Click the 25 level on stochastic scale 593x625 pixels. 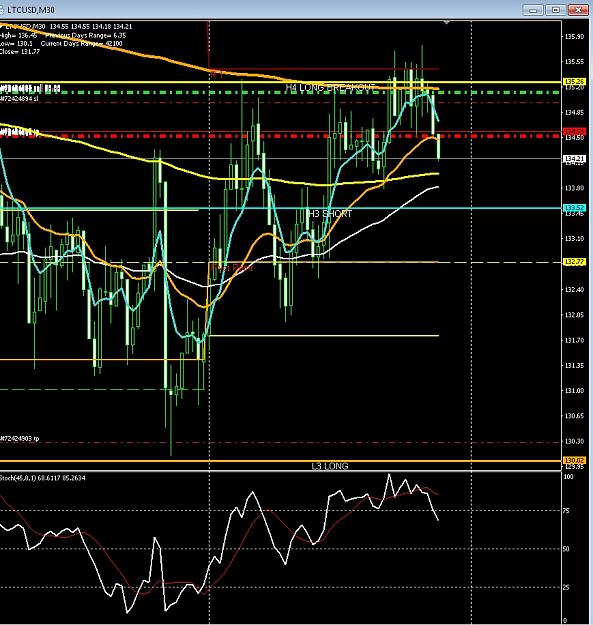pyautogui.click(x=566, y=587)
